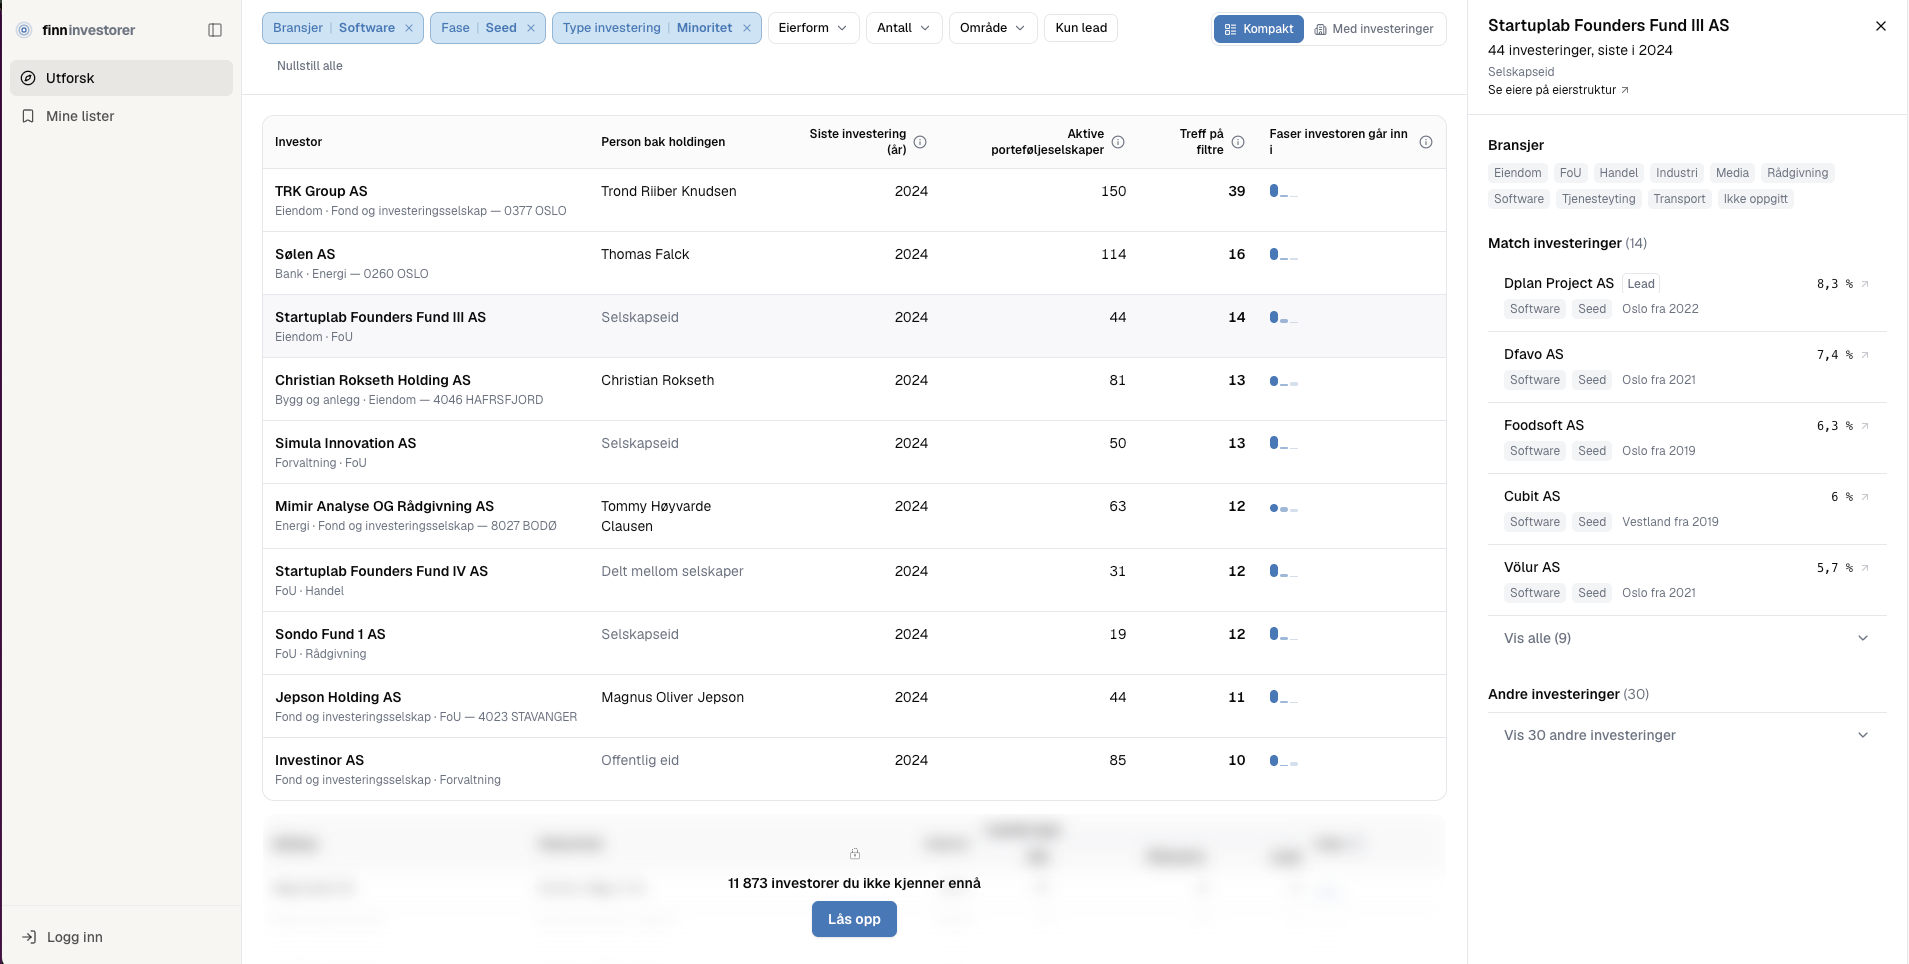Image resolution: width=1909 pixels, height=964 pixels.
Task: Switch to Med investeringer view
Action: pyautogui.click(x=1374, y=29)
